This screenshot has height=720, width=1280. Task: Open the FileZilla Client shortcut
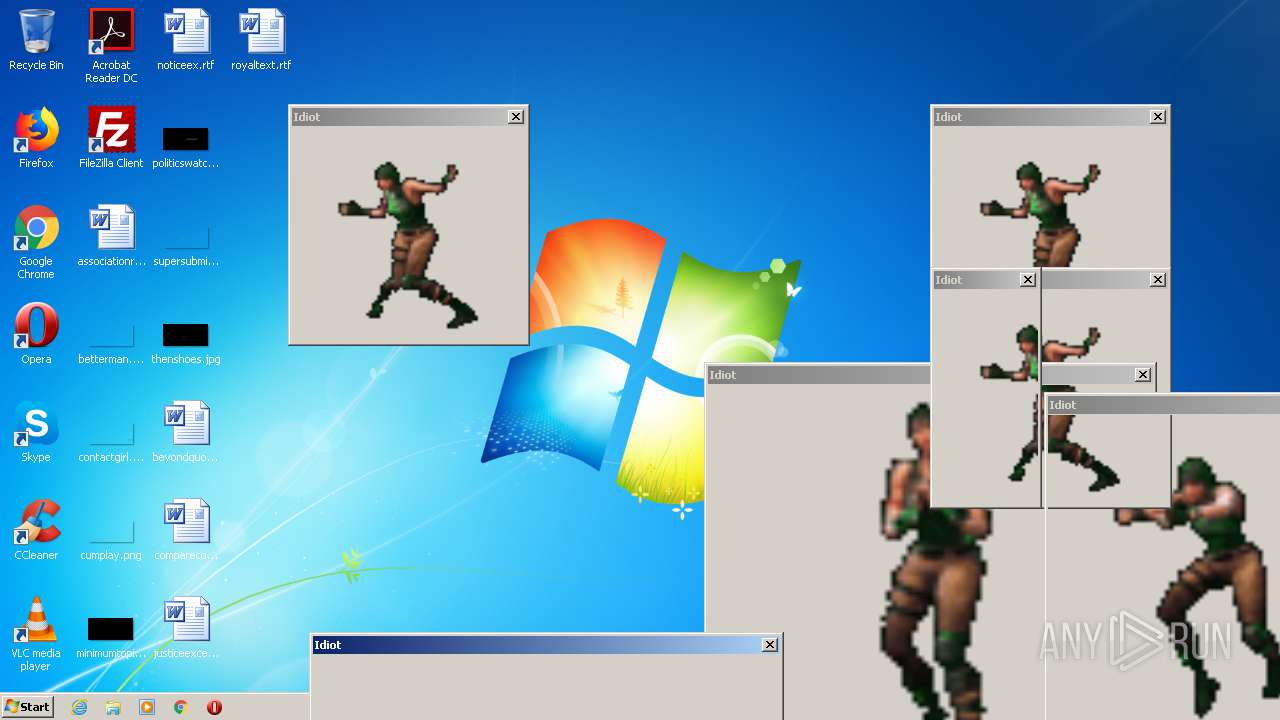click(111, 138)
